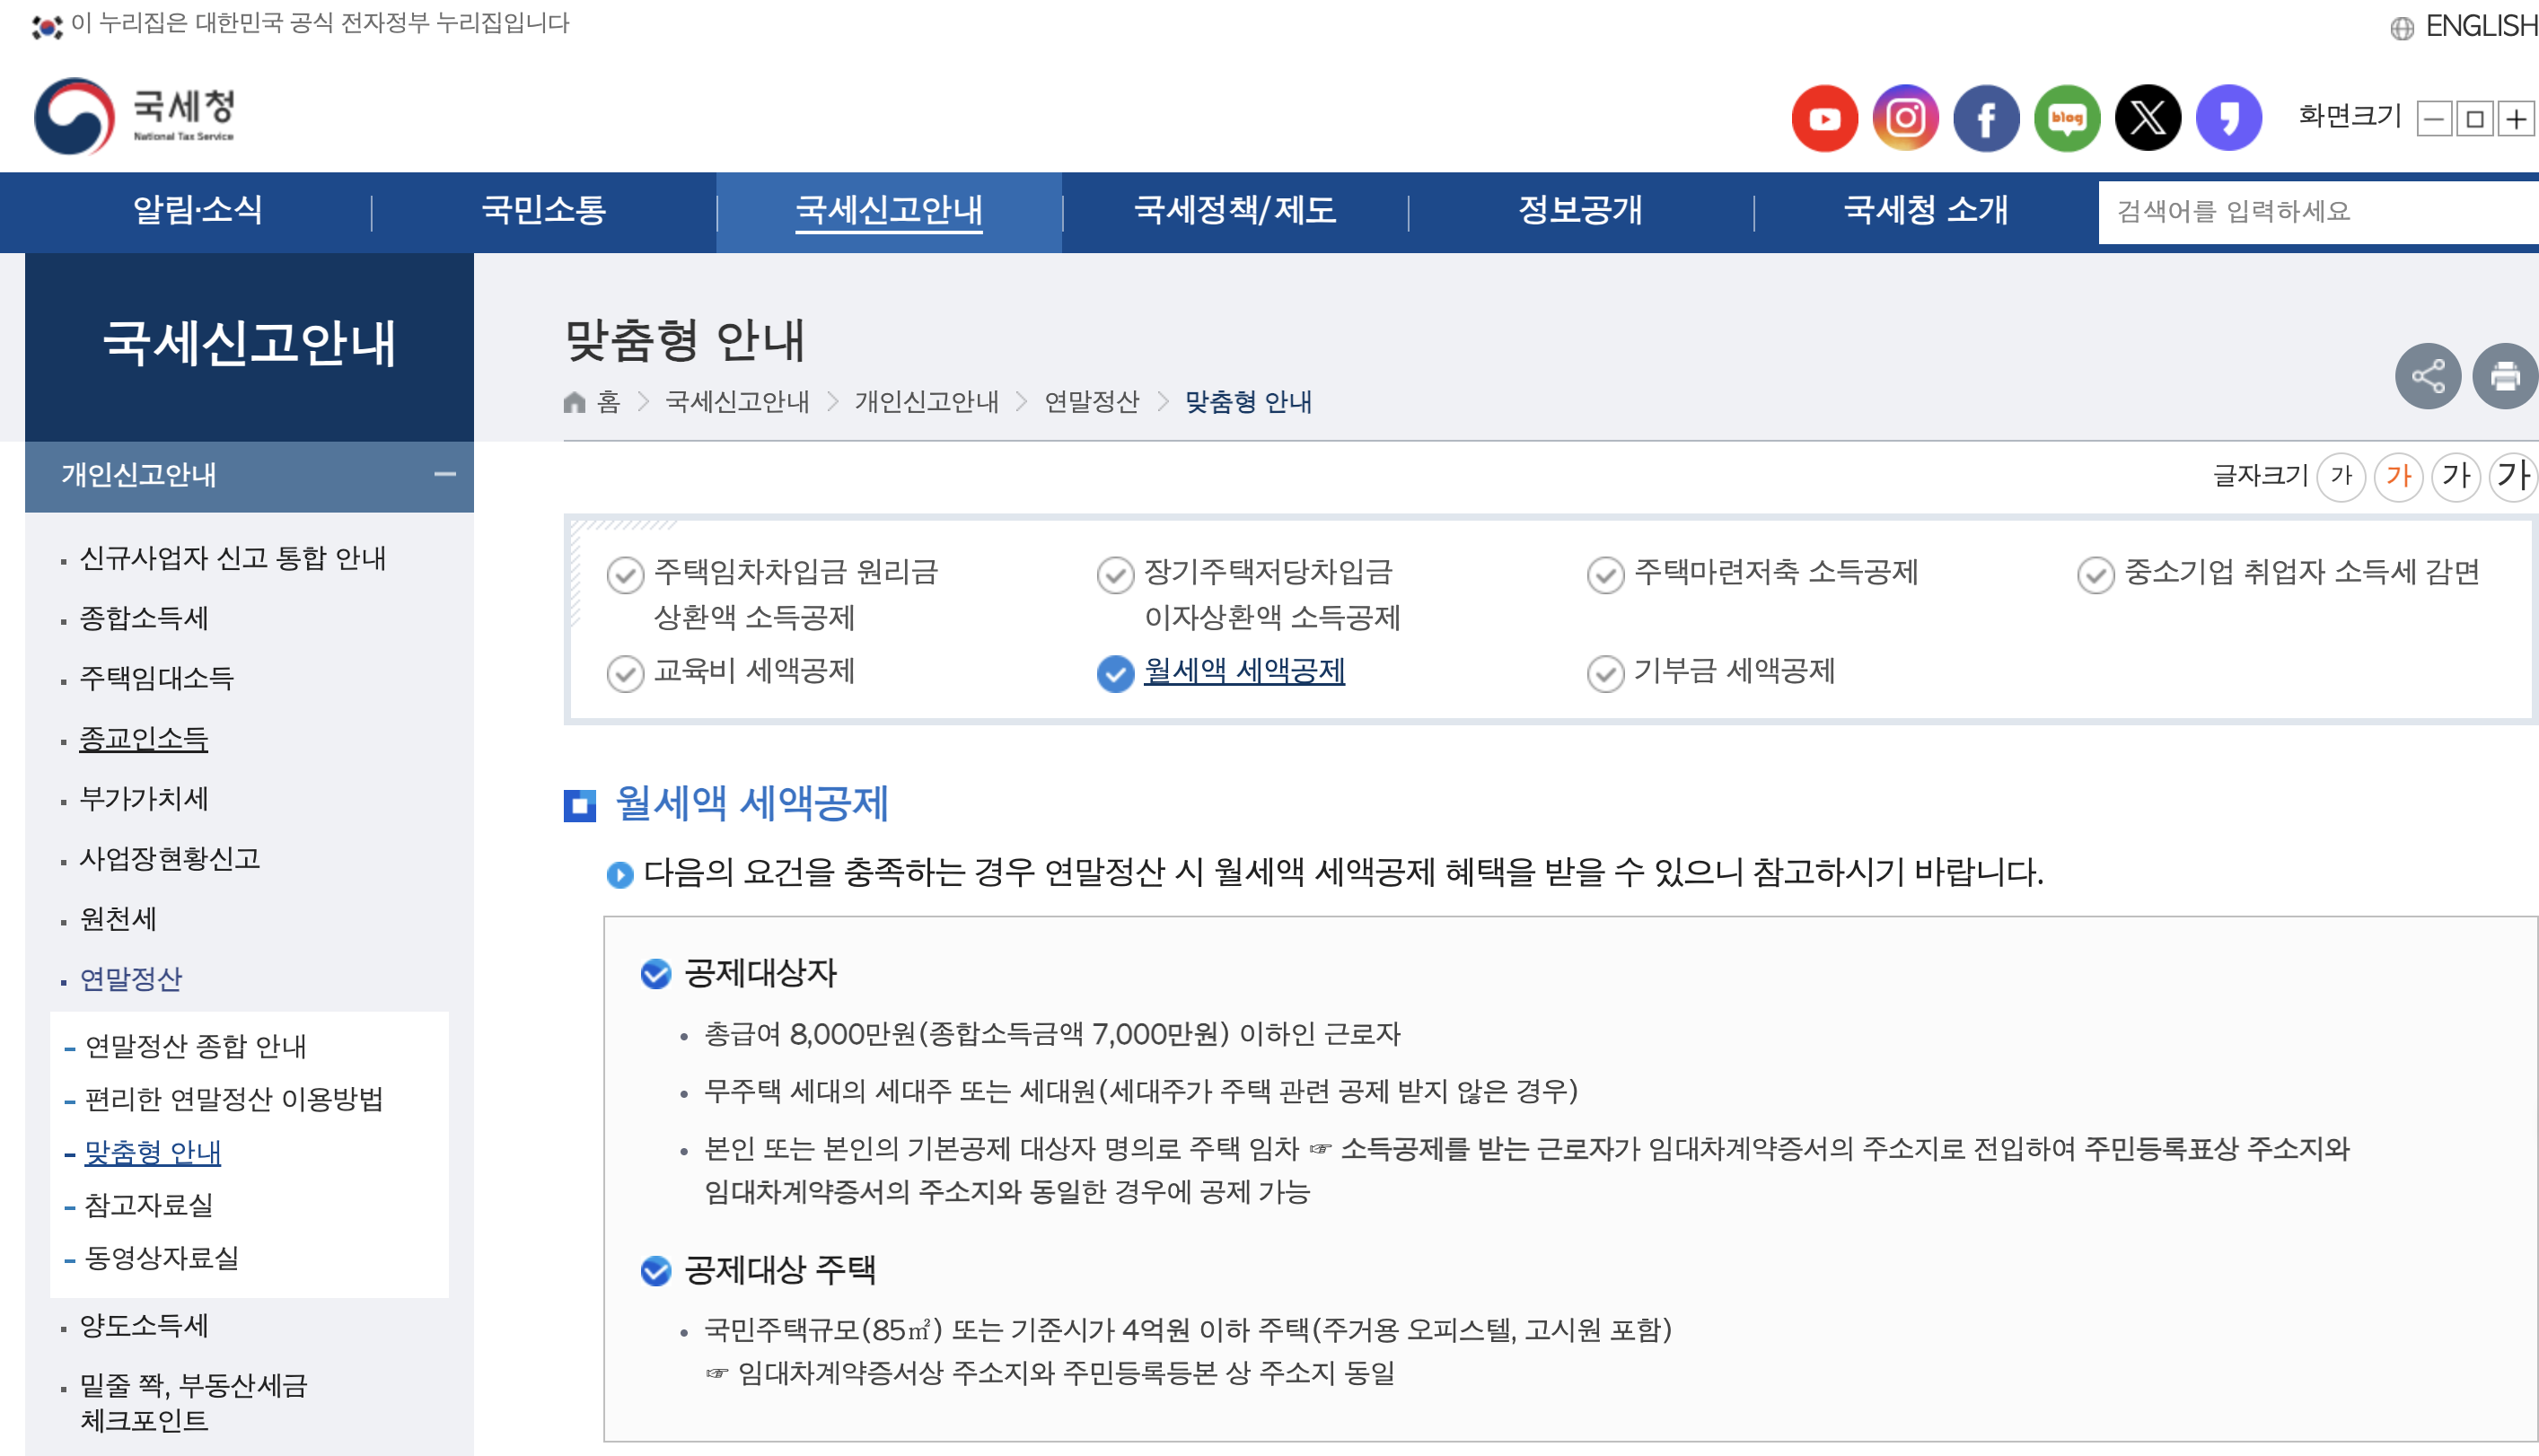The height and width of the screenshot is (1456, 2539).
Task: Select the 기부금 세액공제 check option
Action: tap(1733, 671)
